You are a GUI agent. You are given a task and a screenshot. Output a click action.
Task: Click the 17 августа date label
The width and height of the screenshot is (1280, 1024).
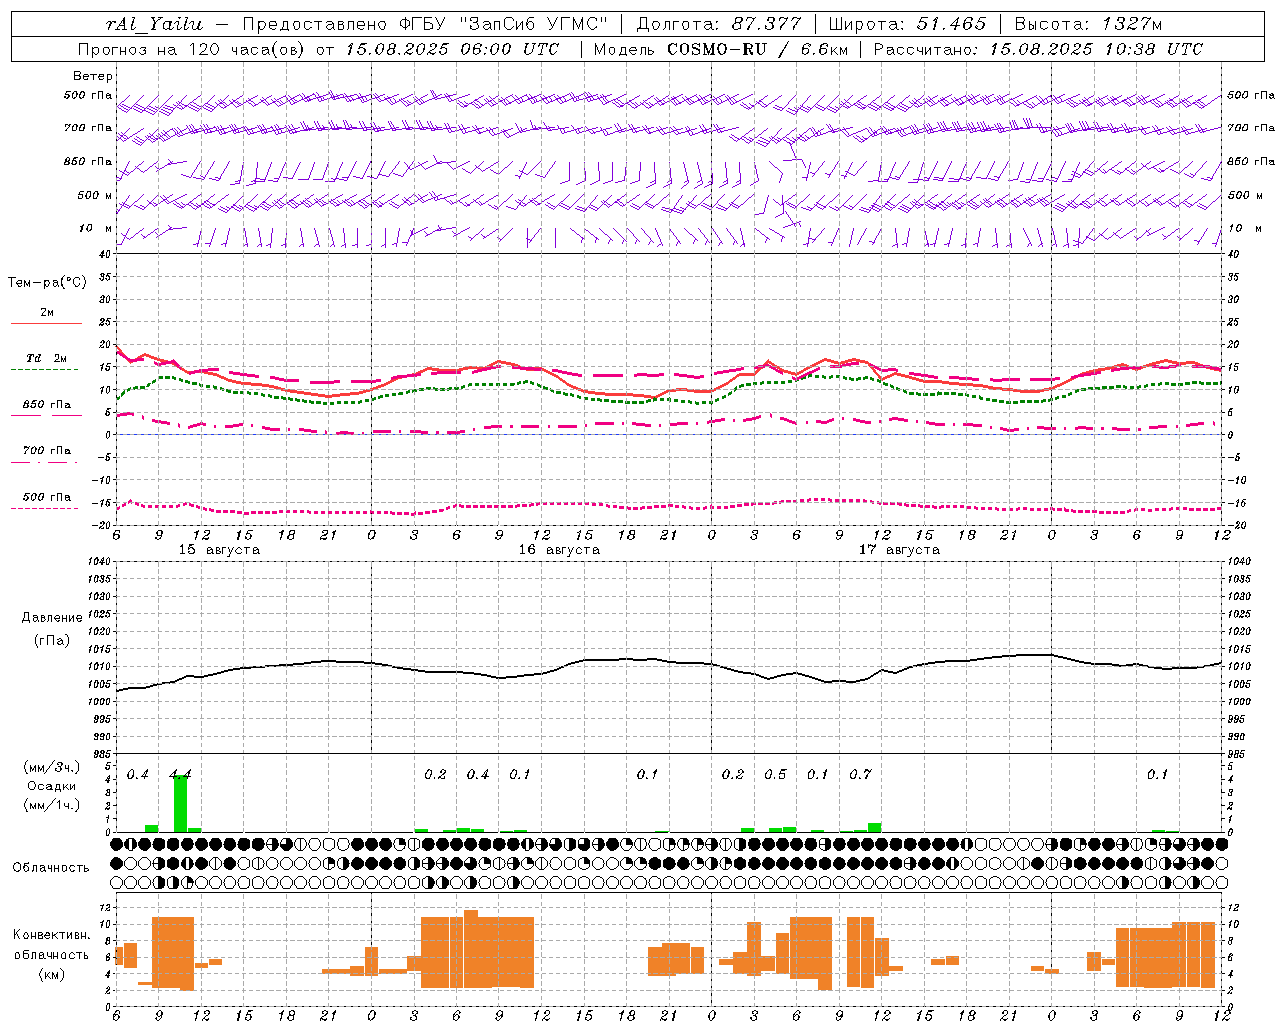(899, 550)
